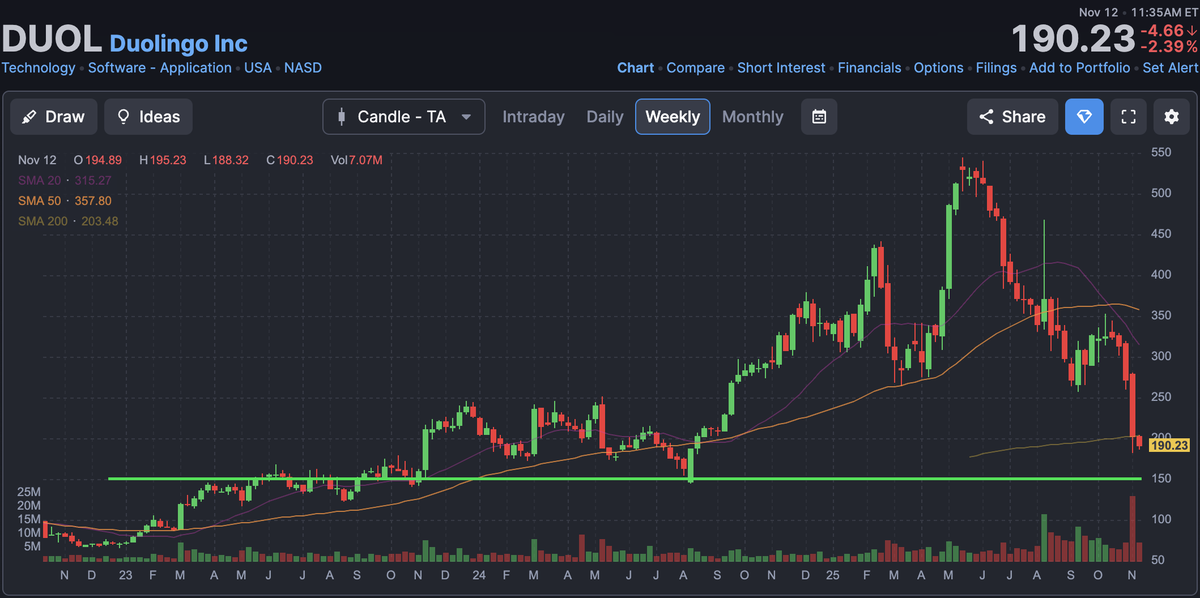The image size is (1200, 598).
Task: Click the blue diamond premium icon
Action: (x=1084, y=117)
